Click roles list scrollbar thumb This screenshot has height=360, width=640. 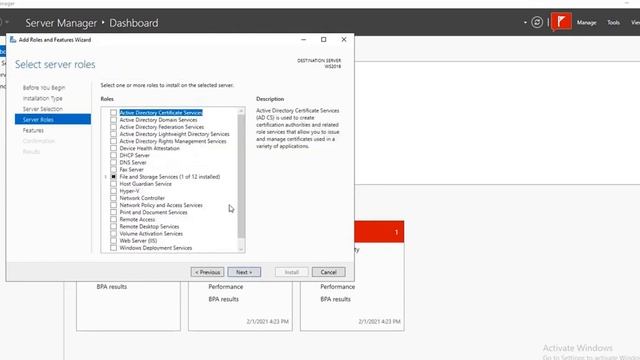(x=241, y=176)
